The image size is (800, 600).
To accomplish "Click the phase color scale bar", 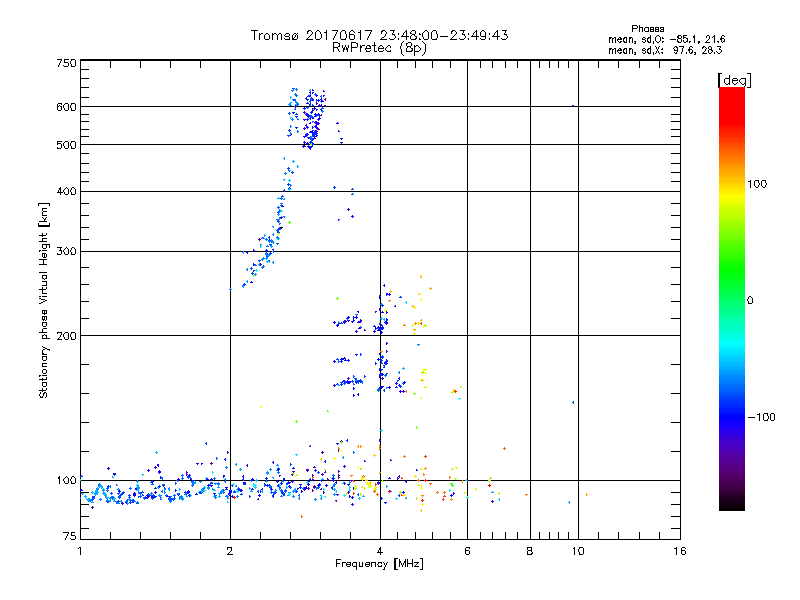I will pos(732,298).
